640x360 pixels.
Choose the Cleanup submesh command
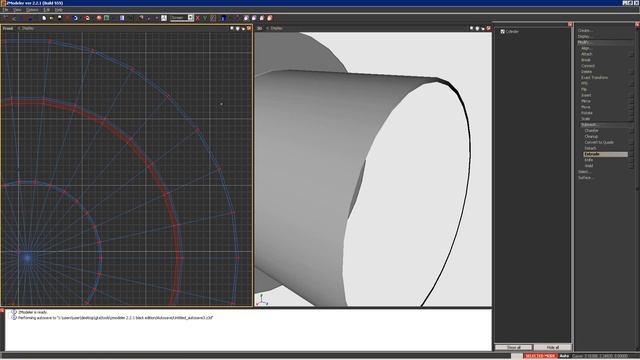(591, 136)
